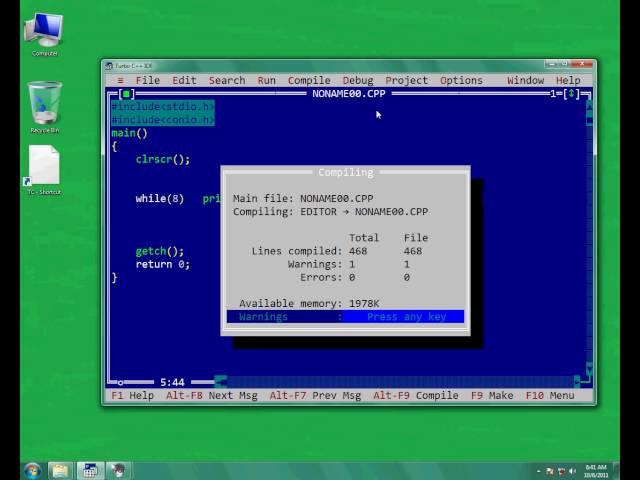
Task: Select the Recycle Bin desktop icon
Action: point(44,107)
